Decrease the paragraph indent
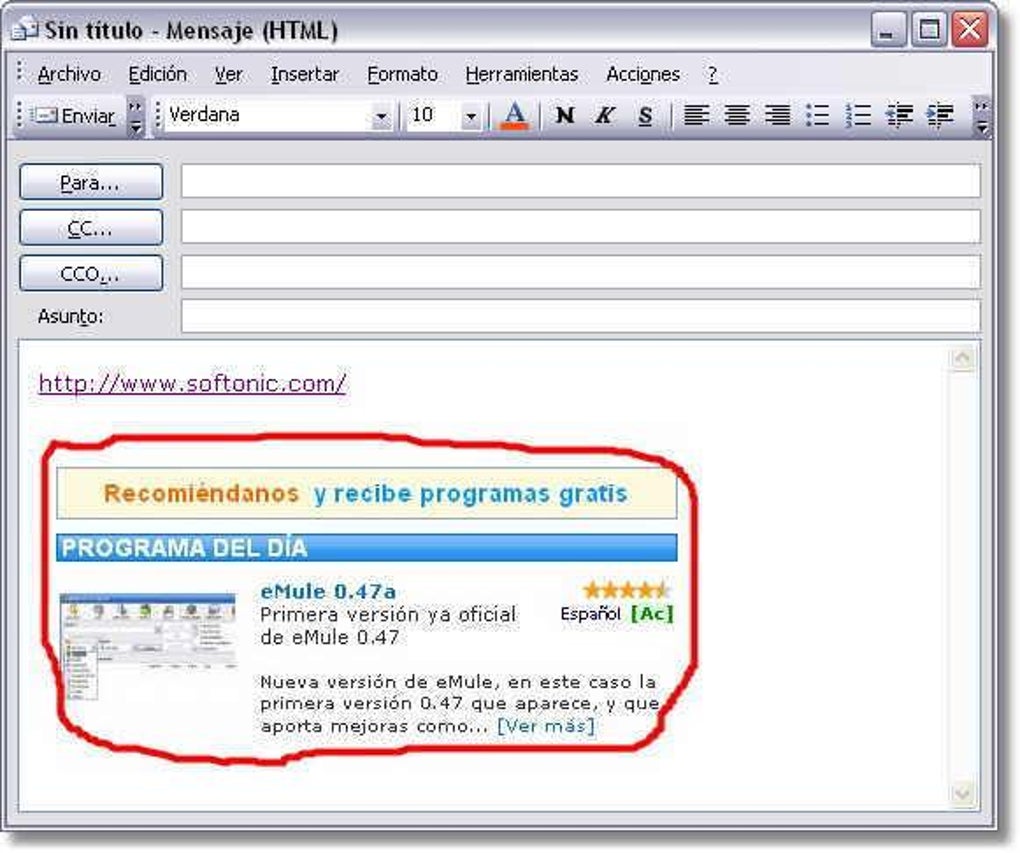This screenshot has height=853, width=1020. (899, 116)
